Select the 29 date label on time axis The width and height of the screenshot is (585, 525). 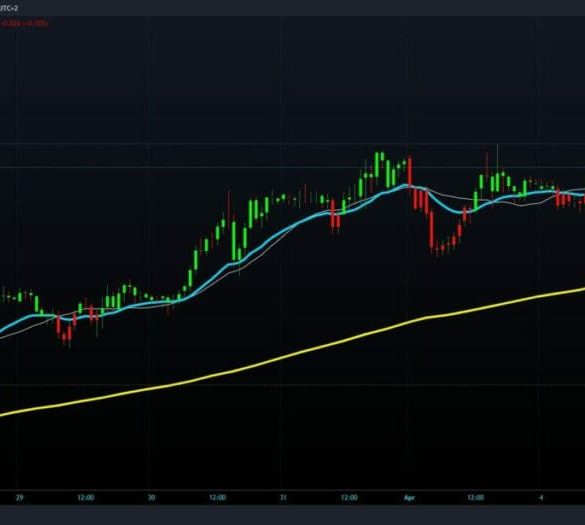(x=19, y=498)
